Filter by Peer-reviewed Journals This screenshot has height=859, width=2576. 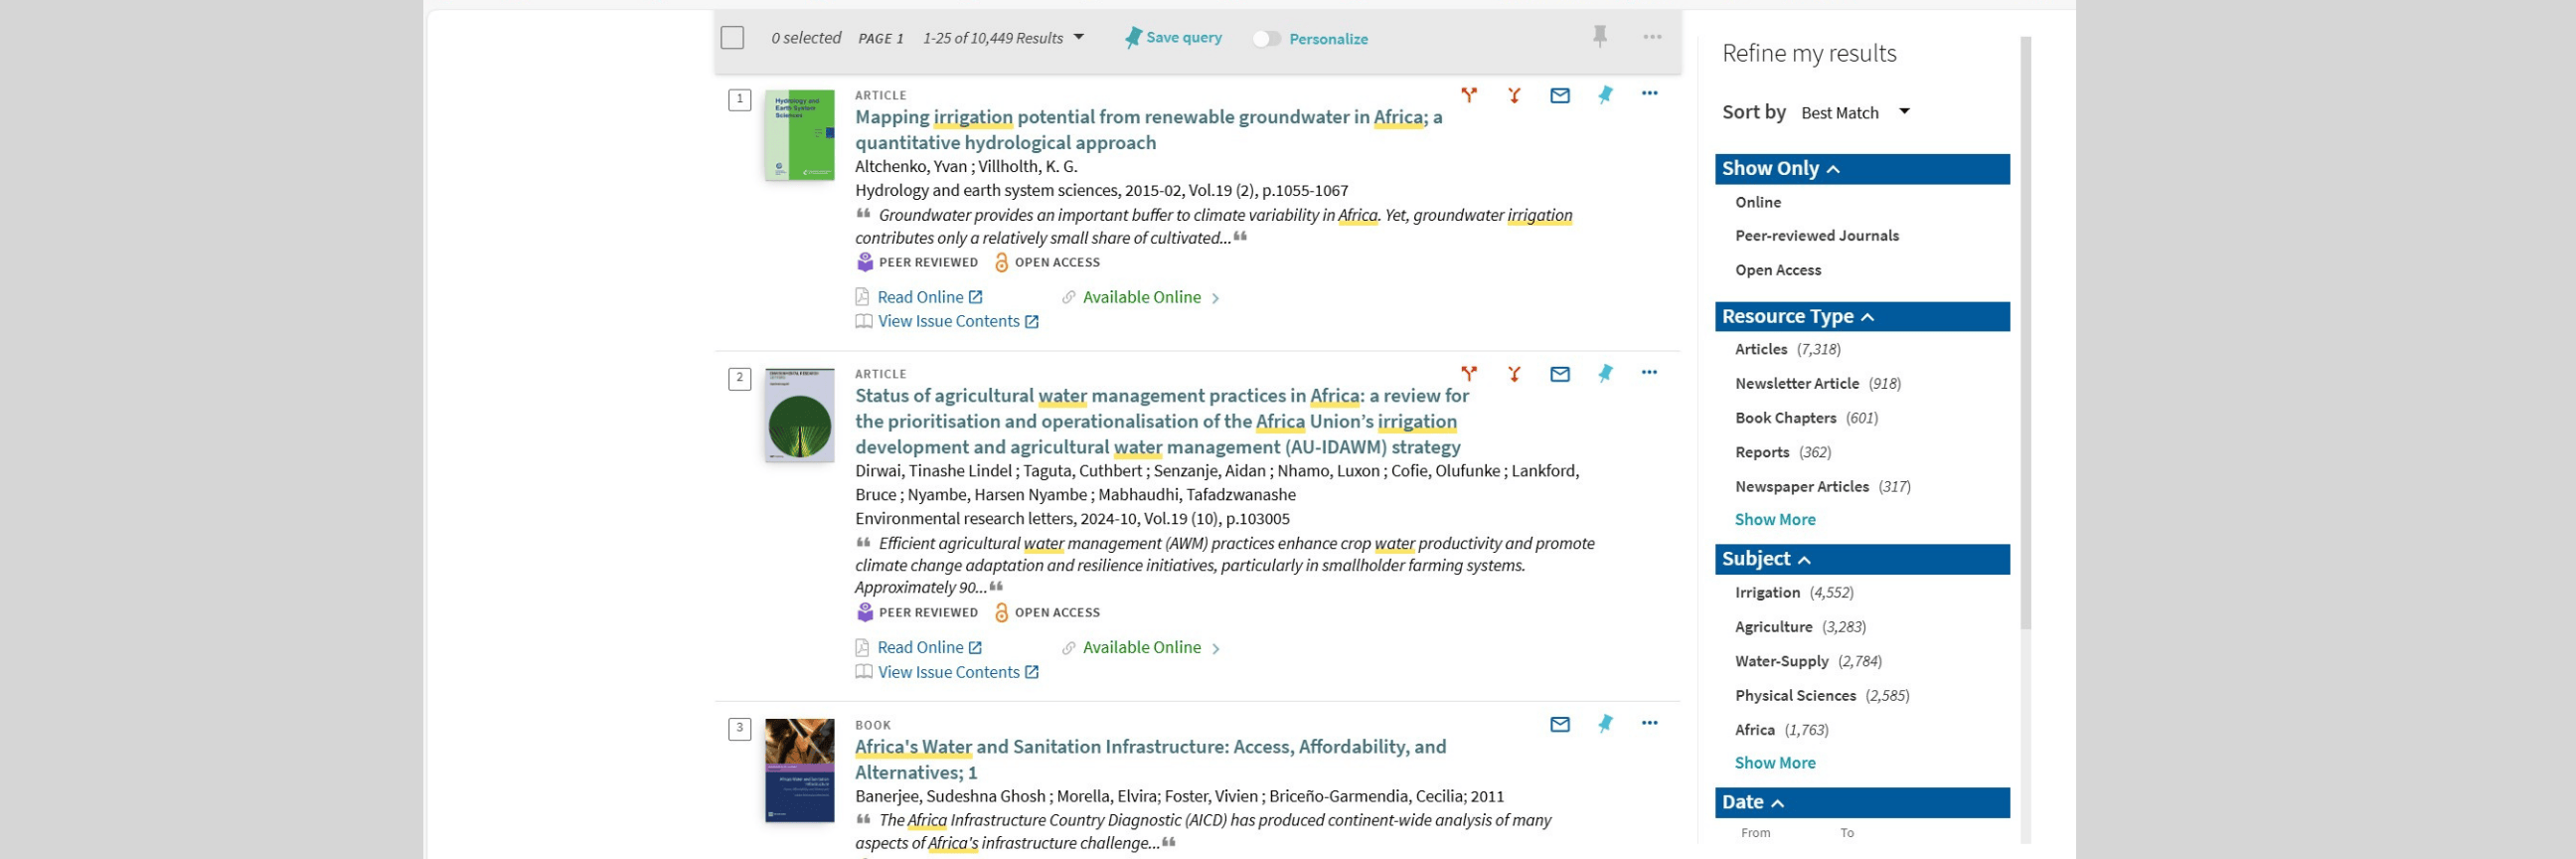1816,236
